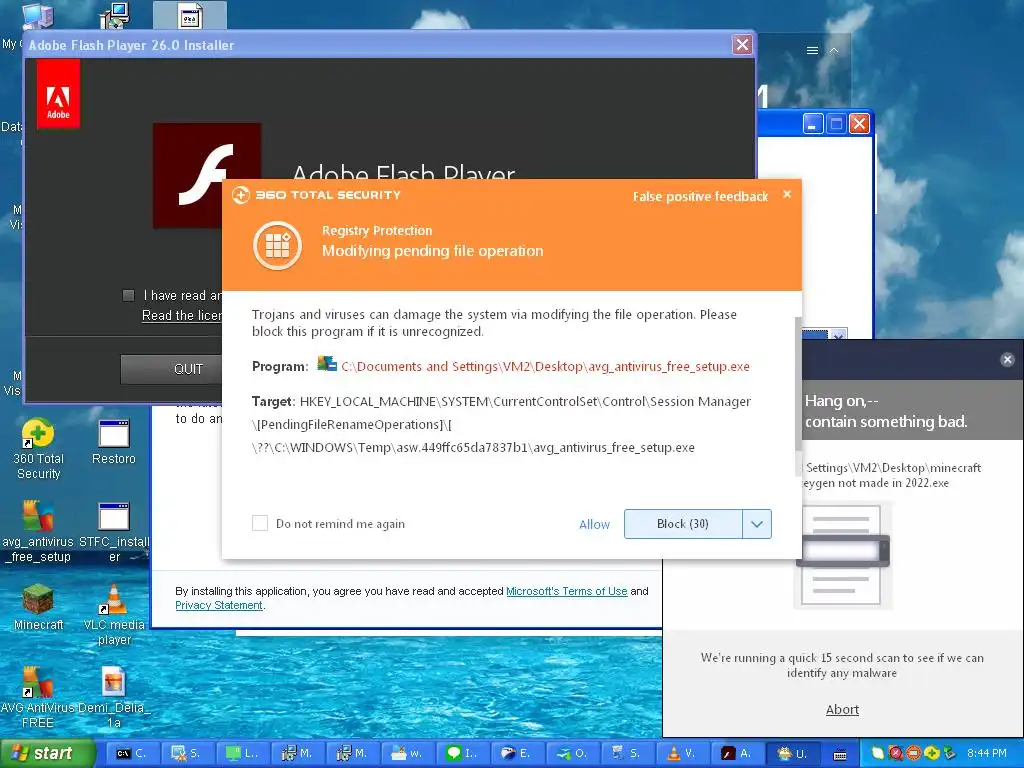This screenshot has height=768, width=1024.
Task: Send False positive feedback
Action: pyautogui.click(x=700, y=197)
